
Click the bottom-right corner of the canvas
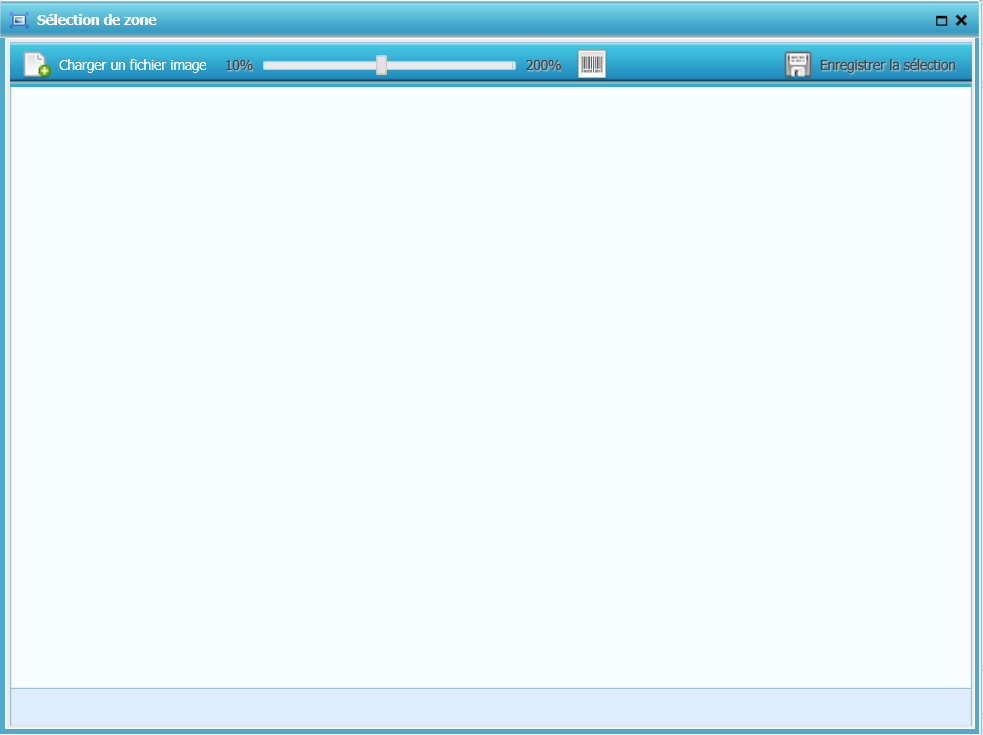[966, 682]
